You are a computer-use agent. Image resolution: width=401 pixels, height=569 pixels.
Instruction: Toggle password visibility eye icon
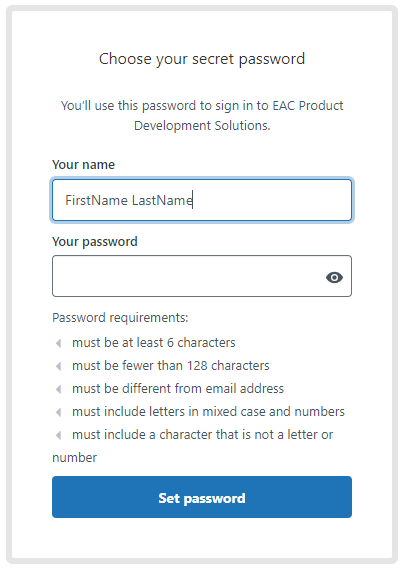[334, 278]
